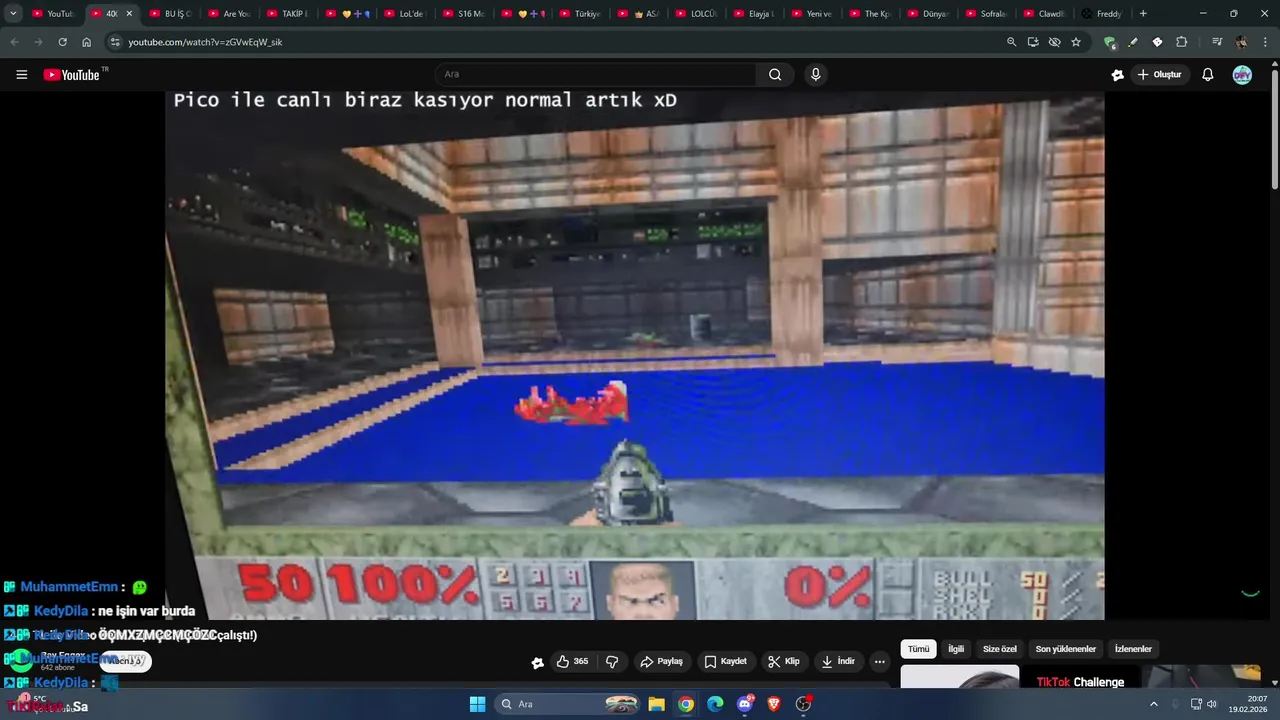Click the sparkle icon next to Oluştur
The height and width of the screenshot is (720, 1280).
[x=1118, y=75]
